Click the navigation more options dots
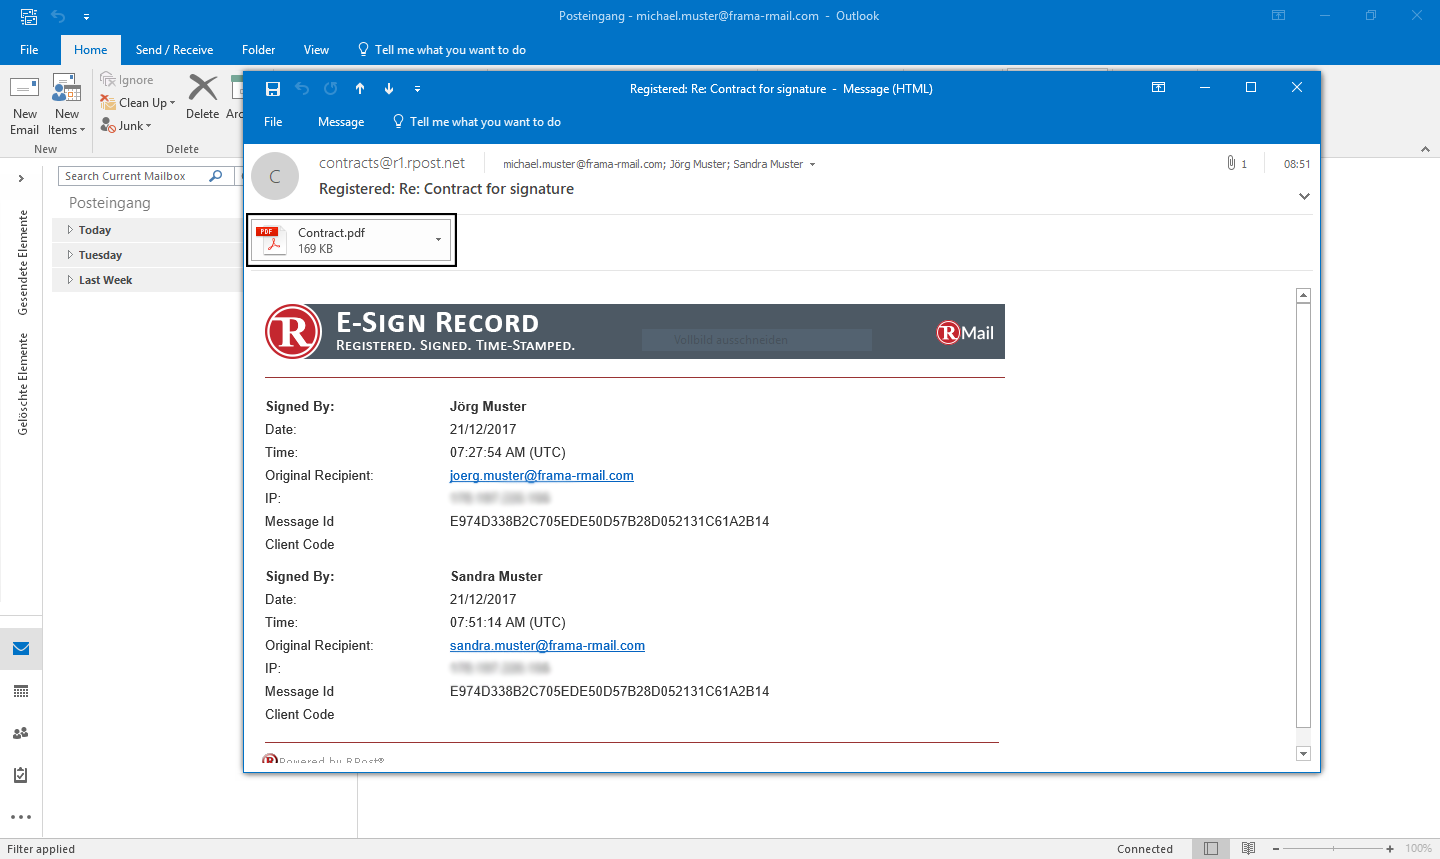The image size is (1440, 859). point(21,817)
